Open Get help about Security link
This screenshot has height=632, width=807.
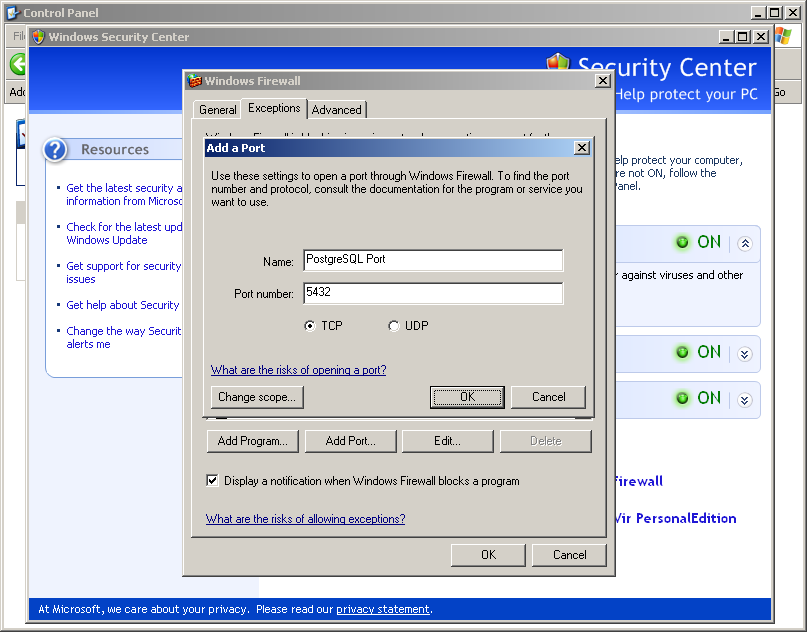[x=122, y=305]
